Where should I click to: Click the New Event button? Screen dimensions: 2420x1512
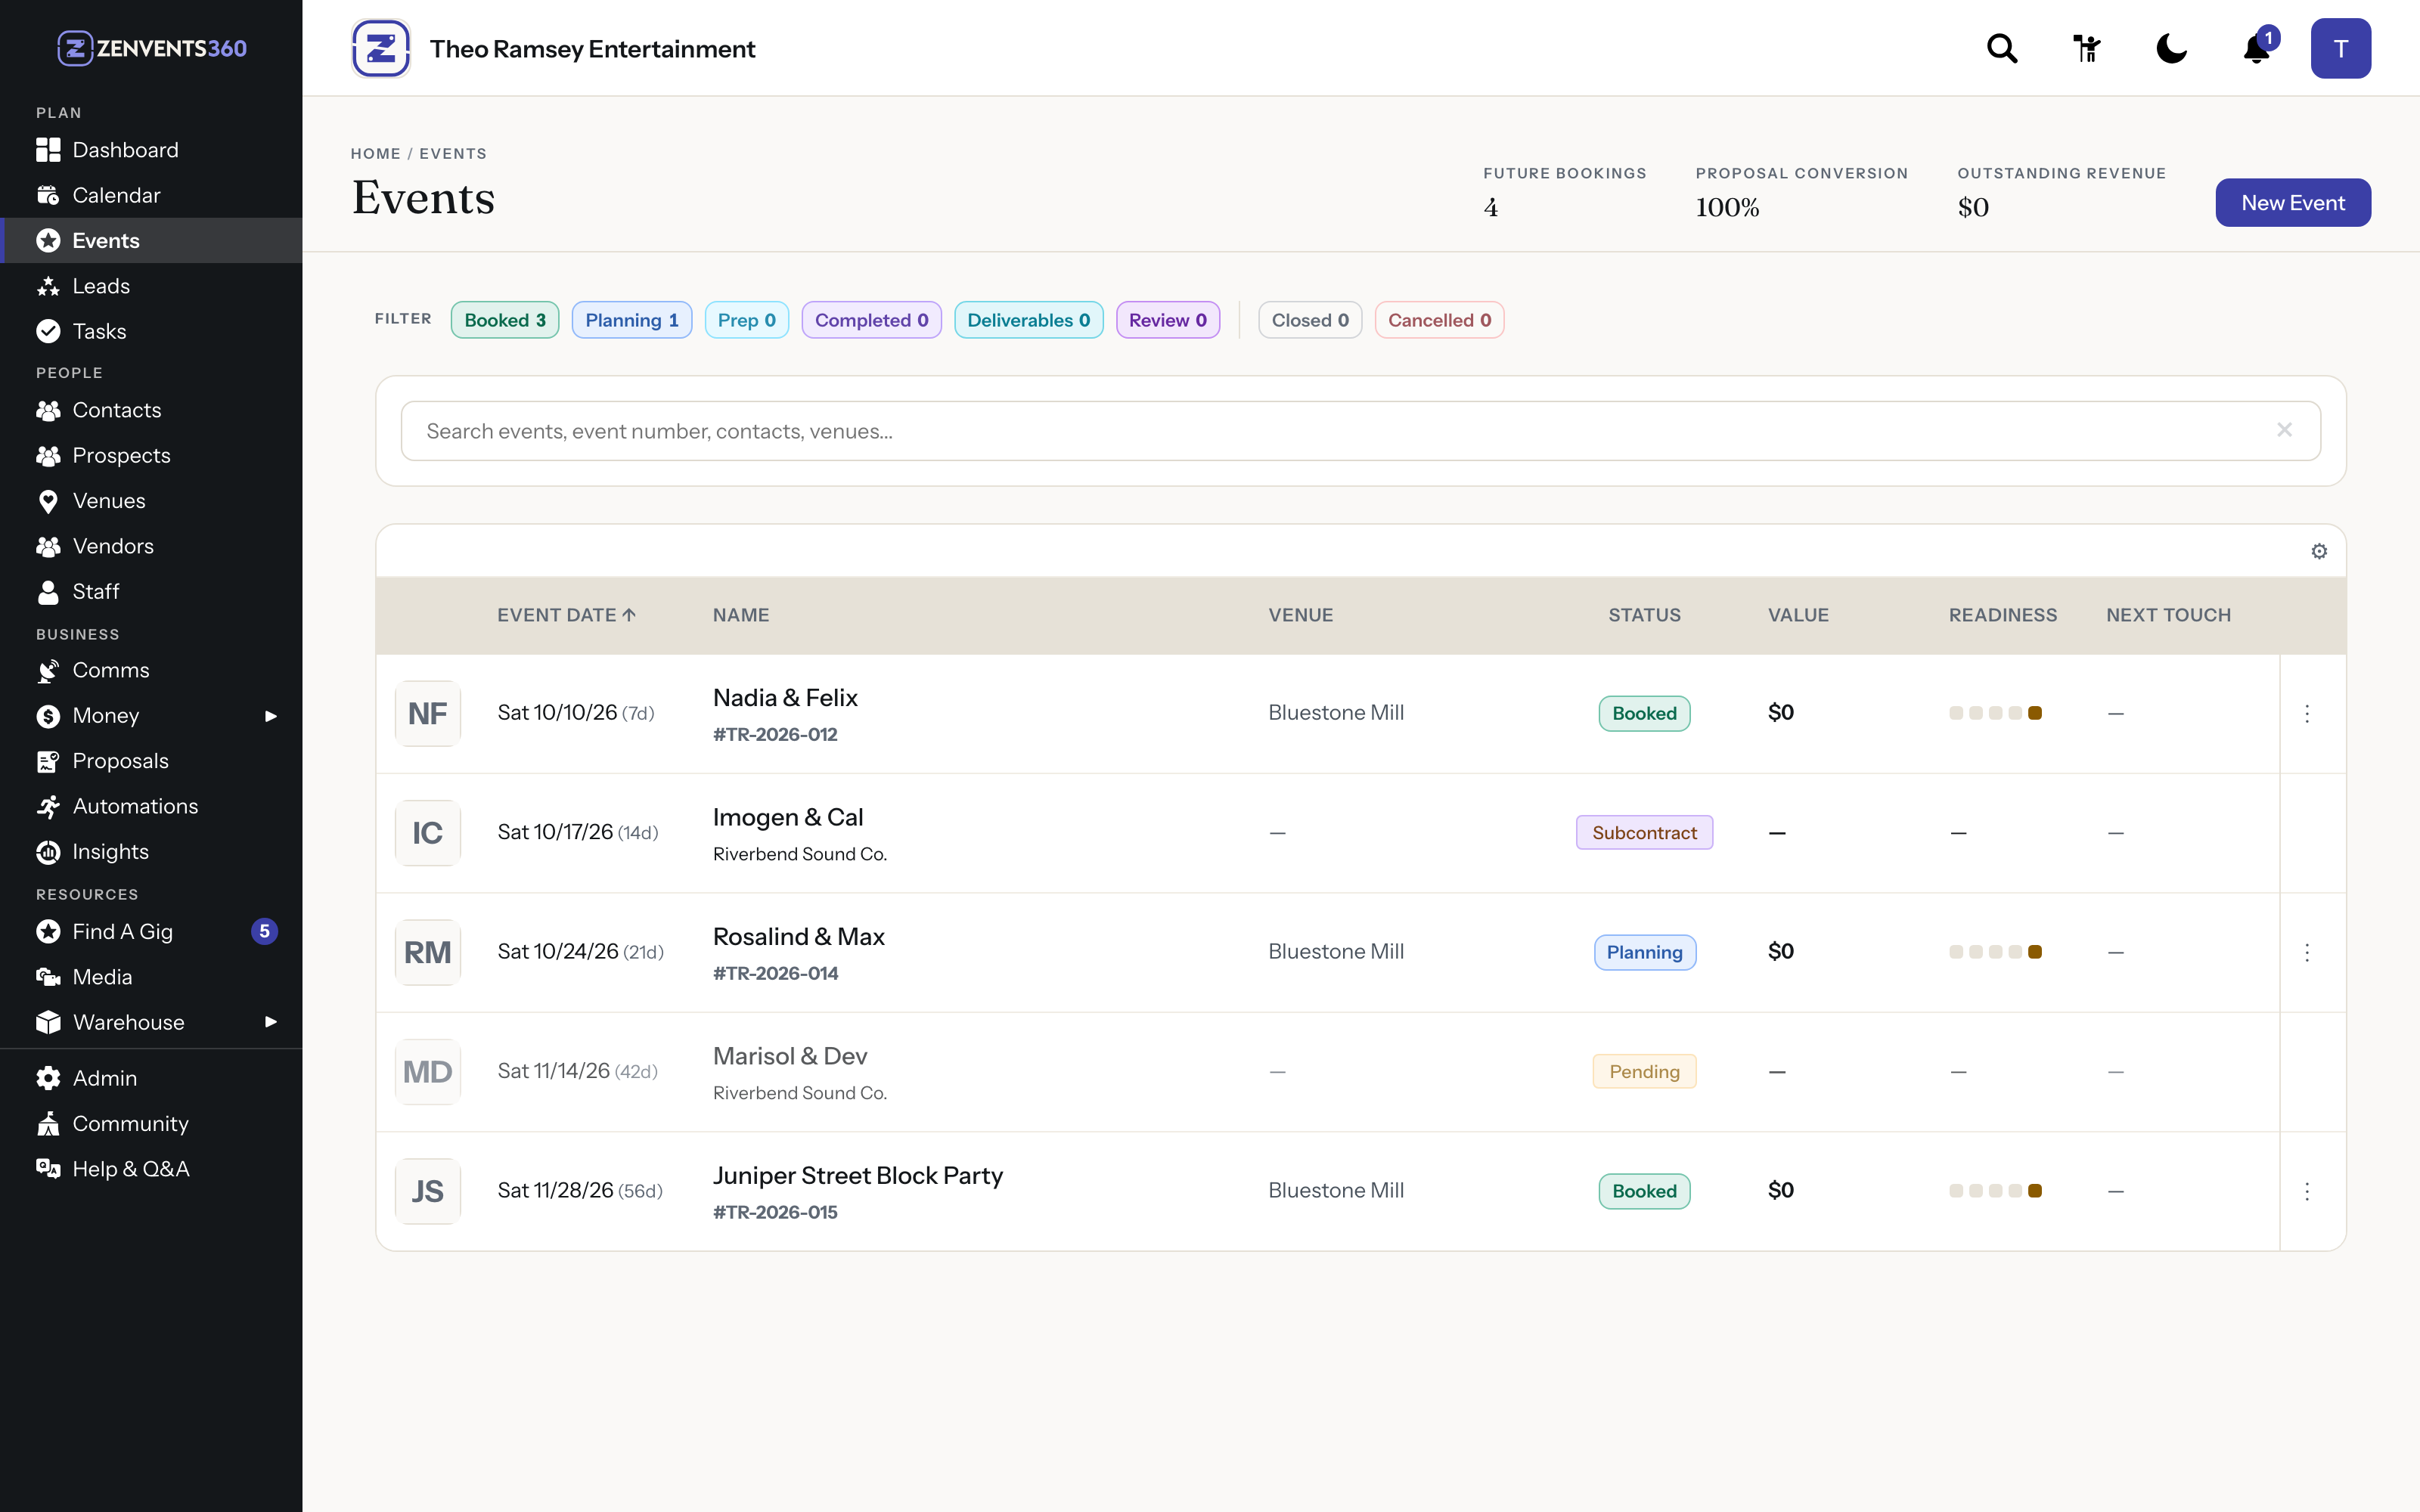pos(2293,203)
